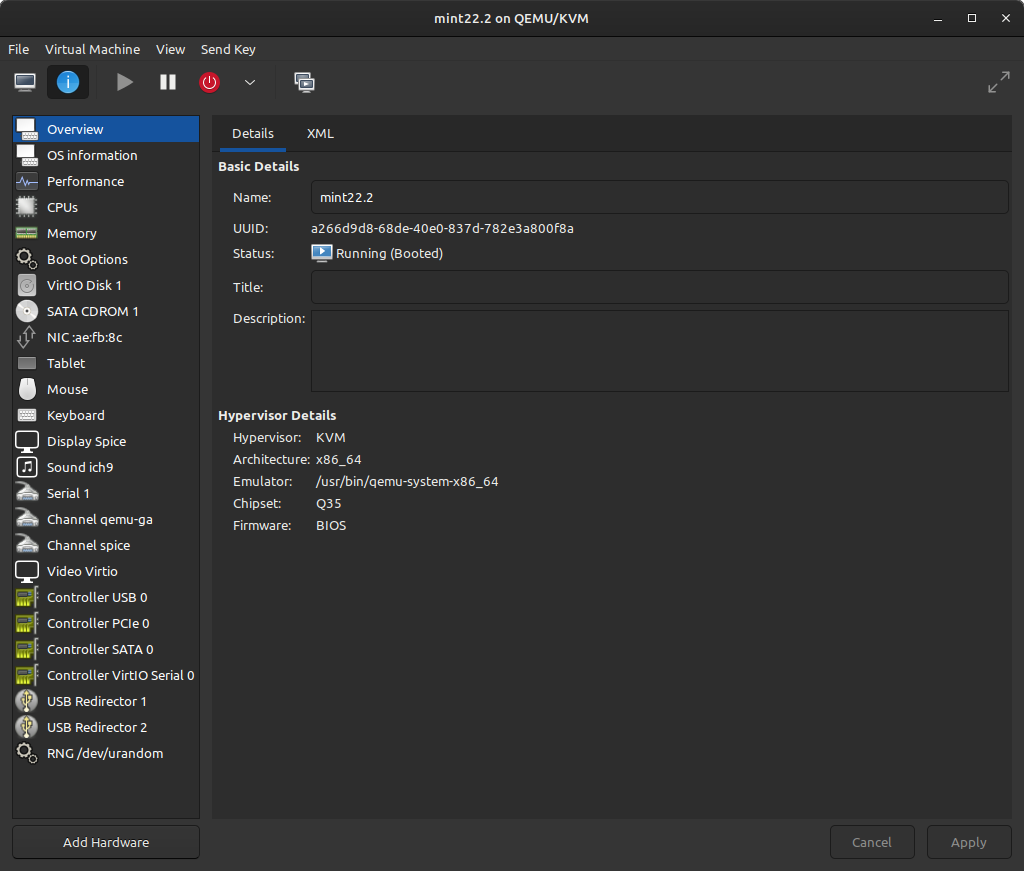Select the NIC :ae:fb:8c network entry
This screenshot has height=871, width=1024.
106,338
